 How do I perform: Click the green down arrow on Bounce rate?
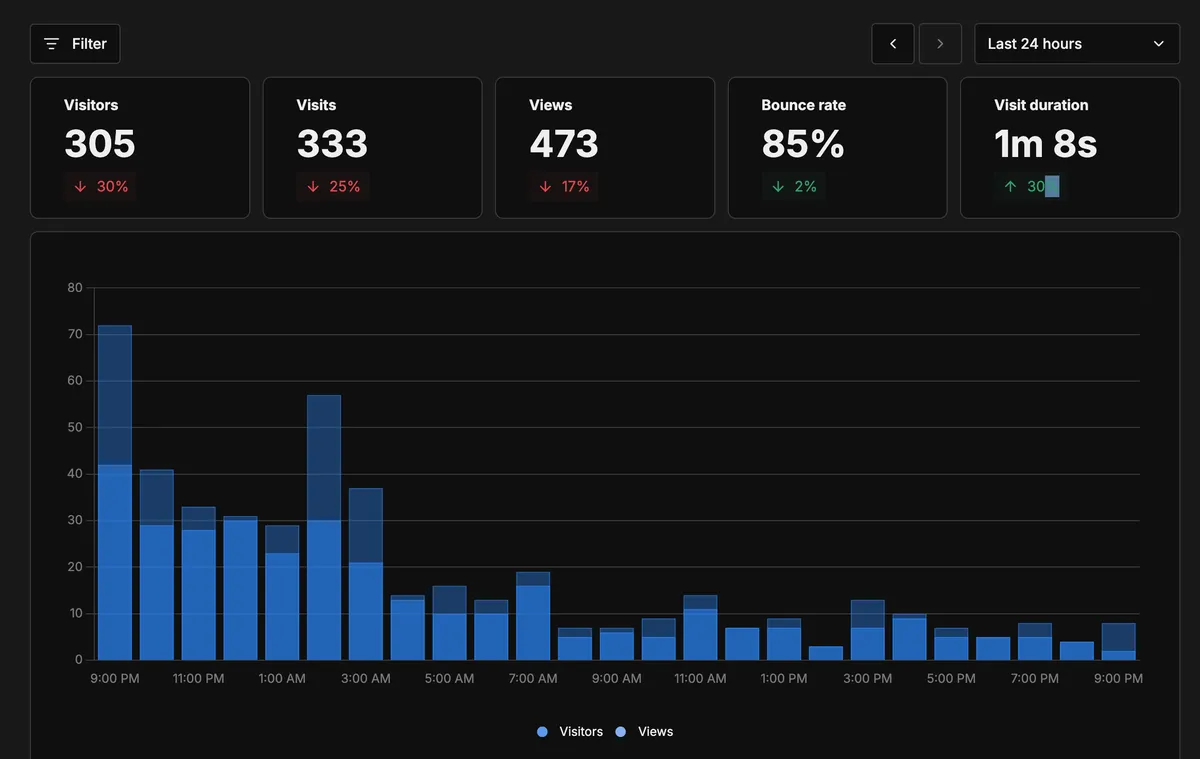pyautogui.click(x=776, y=186)
